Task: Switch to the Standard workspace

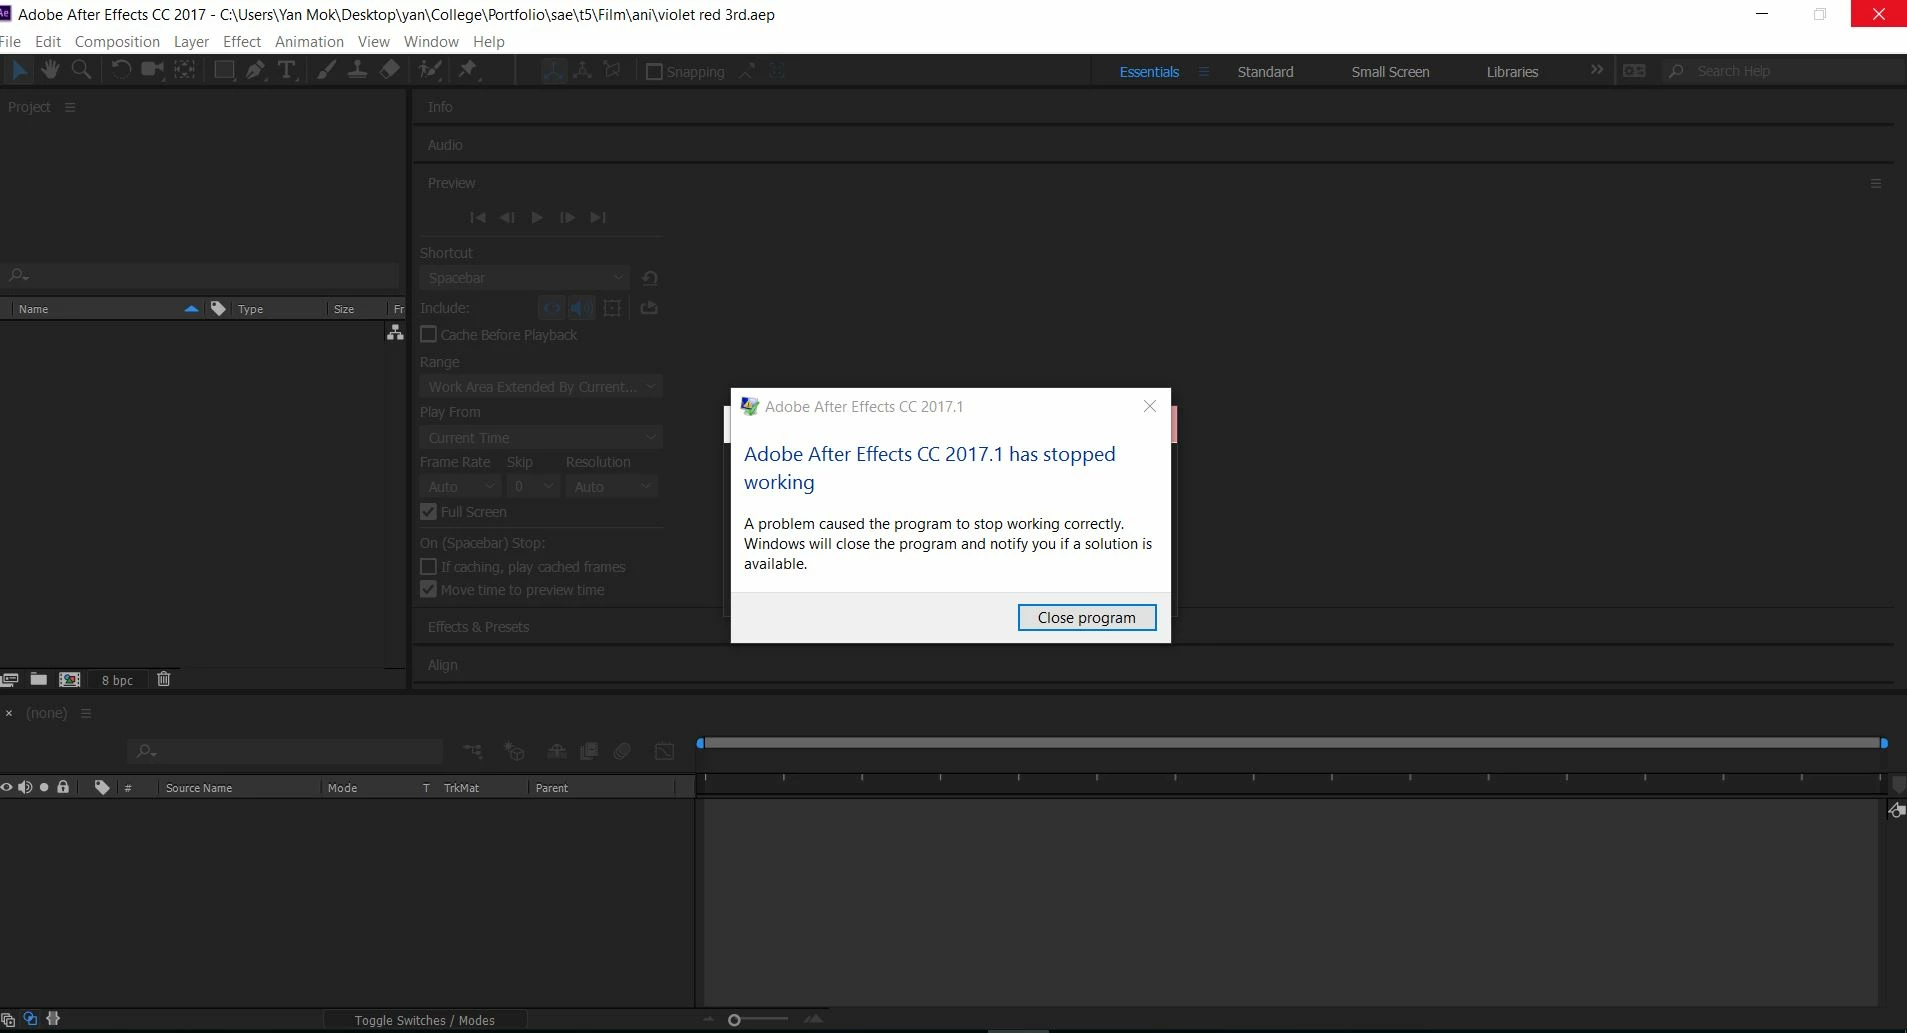Action: click(x=1265, y=72)
